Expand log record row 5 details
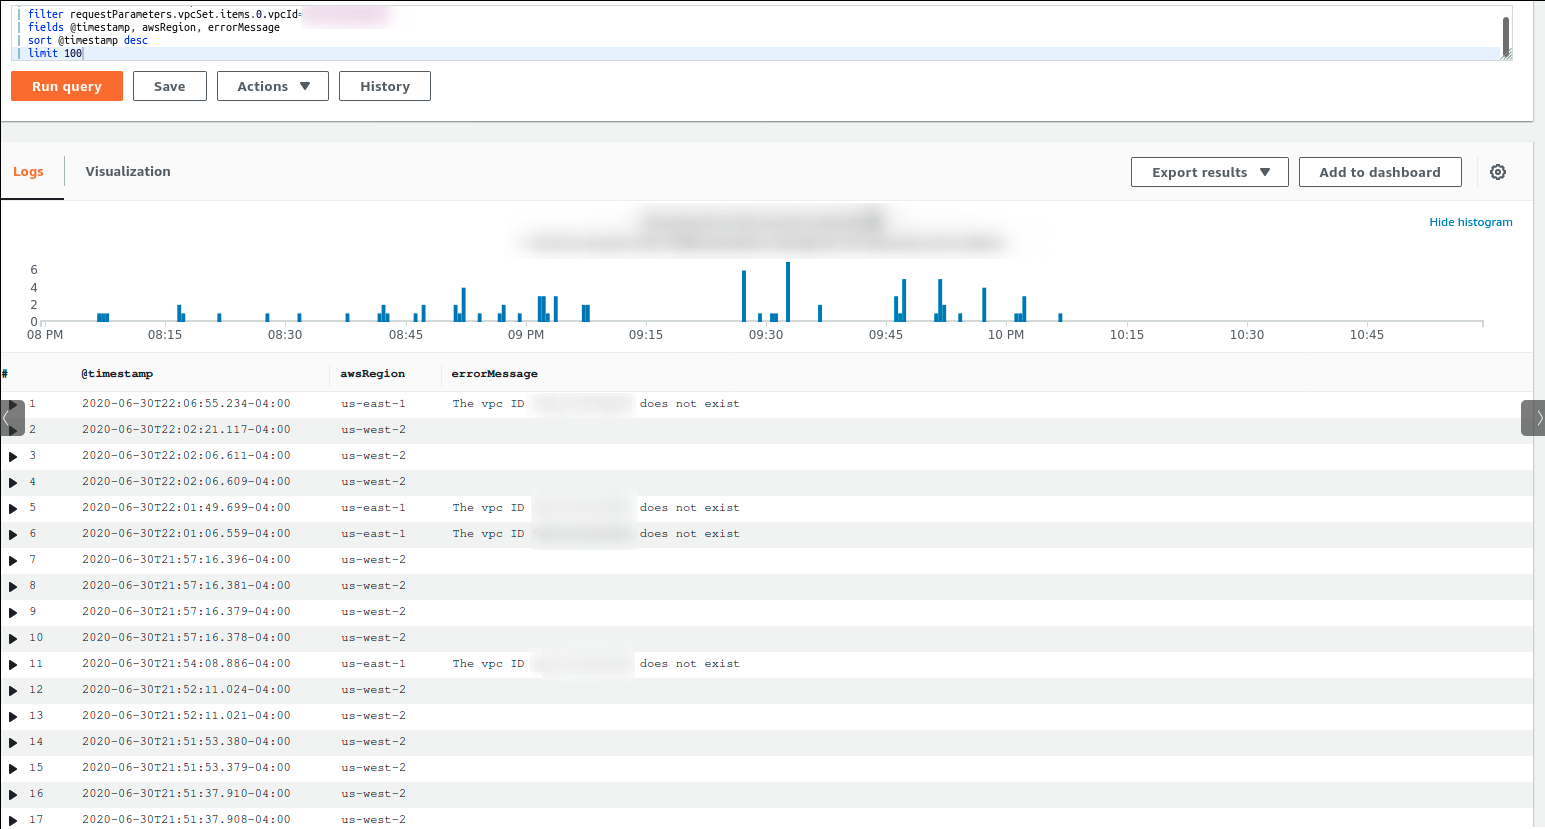The height and width of the screenshot is (829, 1545). point(12,507)
